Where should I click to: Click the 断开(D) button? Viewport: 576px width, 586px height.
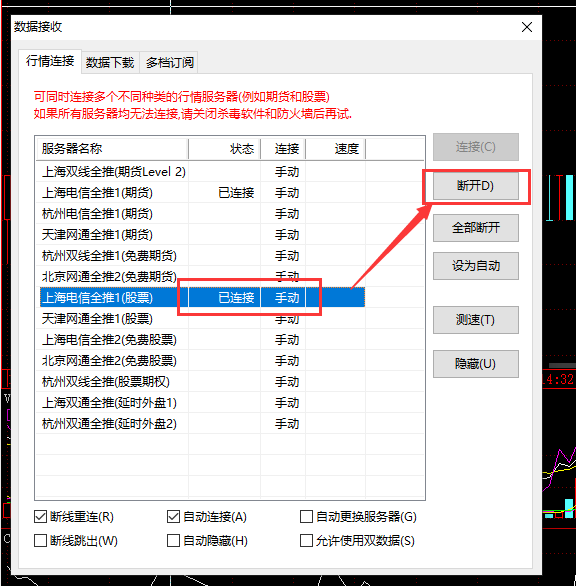click(x=475, y=186)
